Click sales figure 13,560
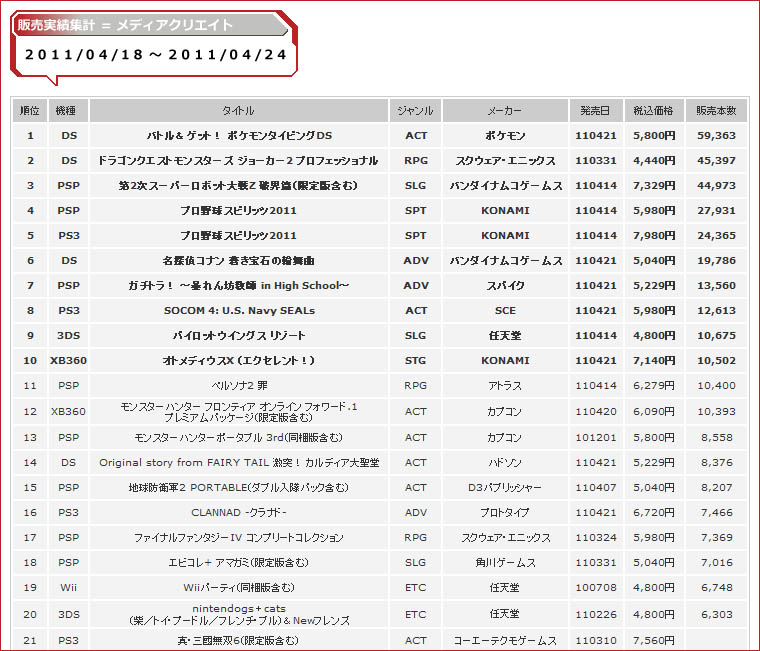The width and height of the screenshot is (760, 651). click(716, 286)
